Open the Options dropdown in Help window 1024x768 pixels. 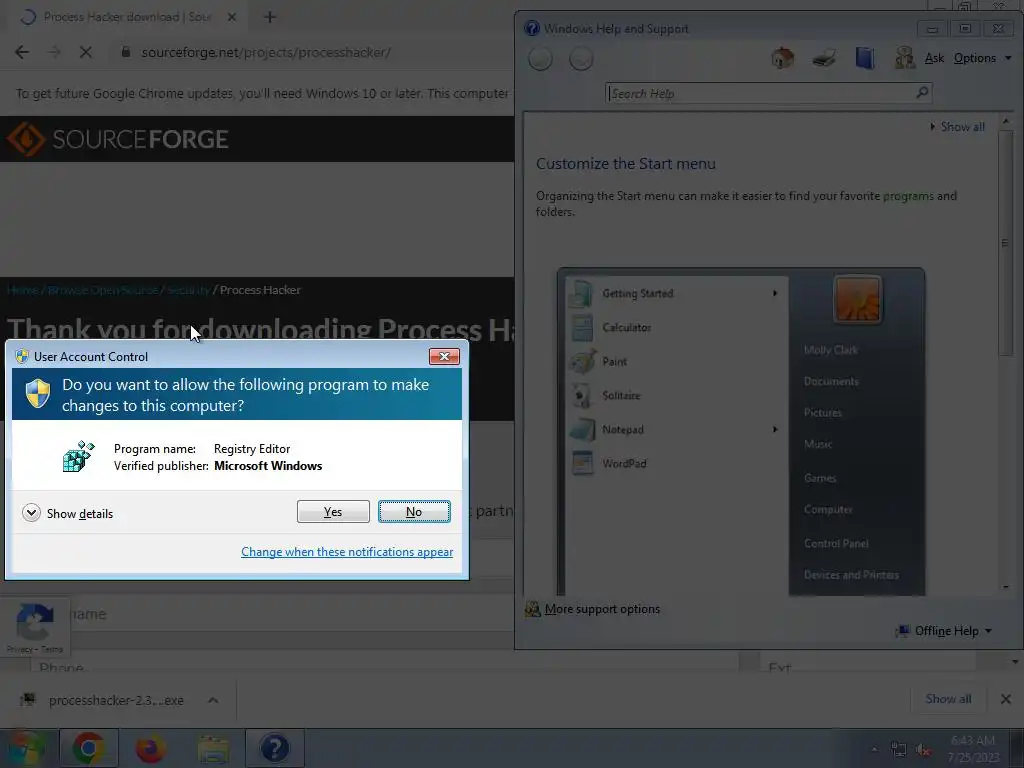click(982, 58)
